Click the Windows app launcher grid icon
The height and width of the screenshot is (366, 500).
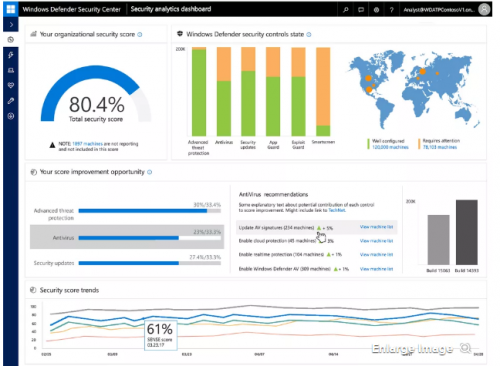(x=10, y=9)
